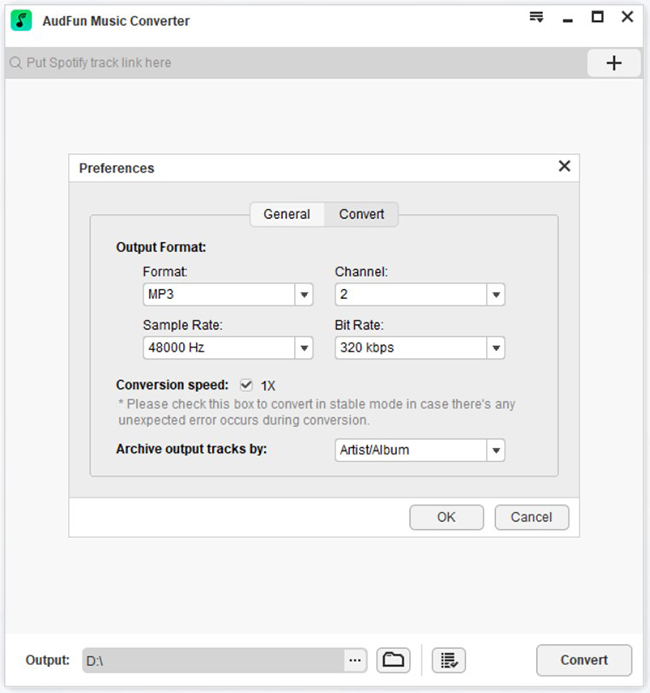Click the Spotify track link field
The image size is (650, 693).
coord(300,63)
